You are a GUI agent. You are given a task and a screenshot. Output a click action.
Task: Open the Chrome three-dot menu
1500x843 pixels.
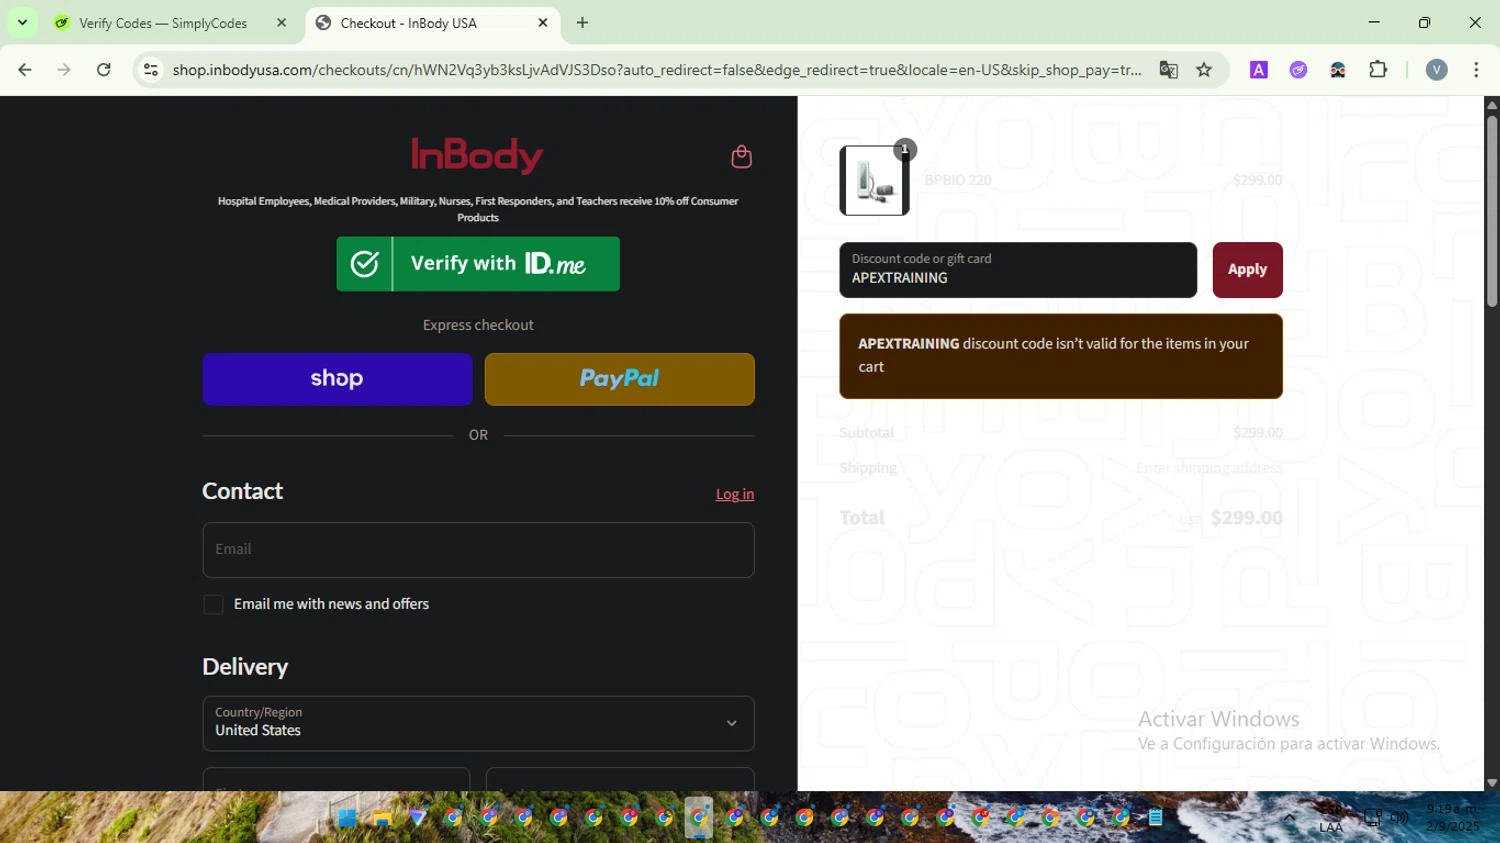1476,70
